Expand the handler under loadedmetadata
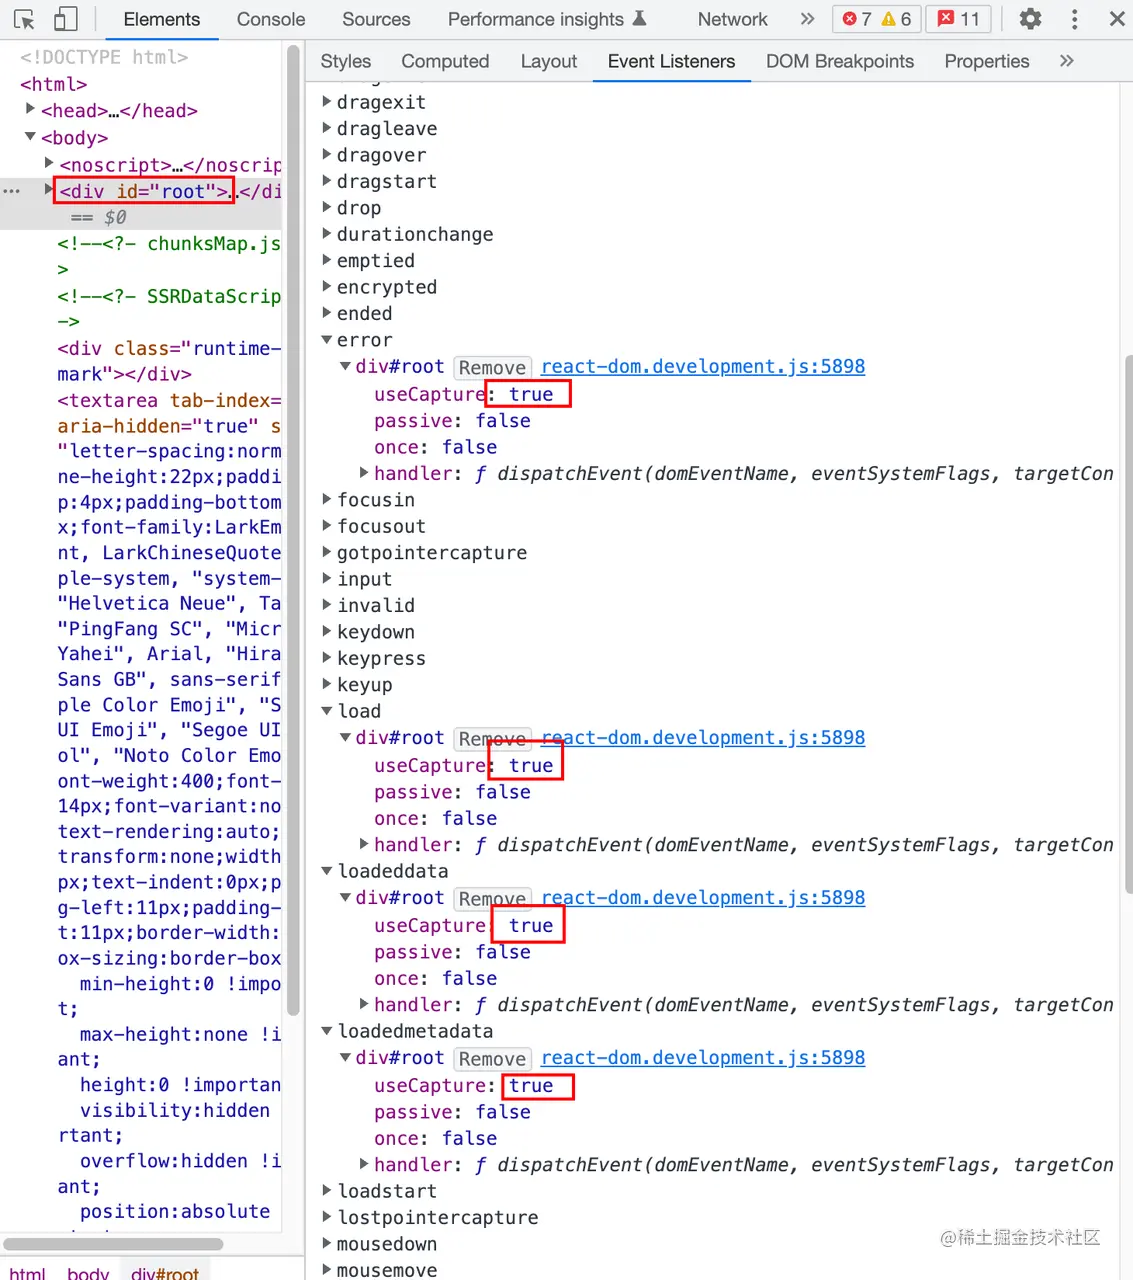Image resolution: width=1133 pixels, height=1280 pixels. (365, 1163)
